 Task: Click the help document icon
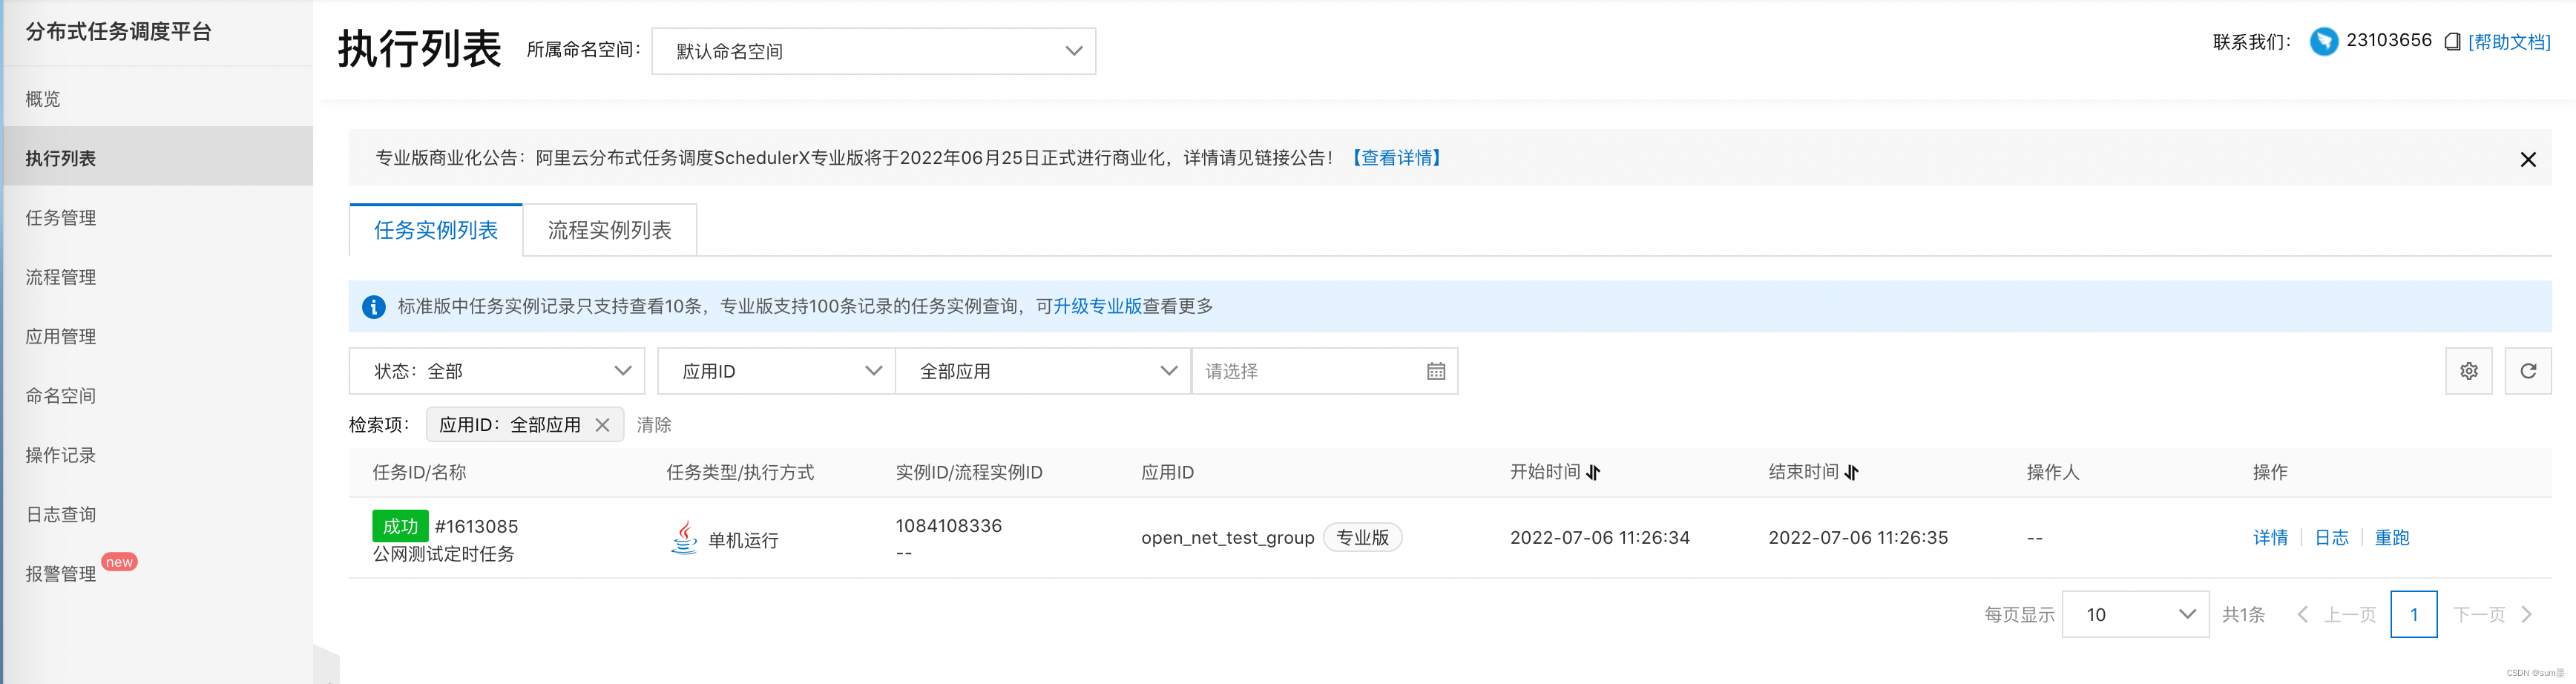click(x=2452, y=42)
